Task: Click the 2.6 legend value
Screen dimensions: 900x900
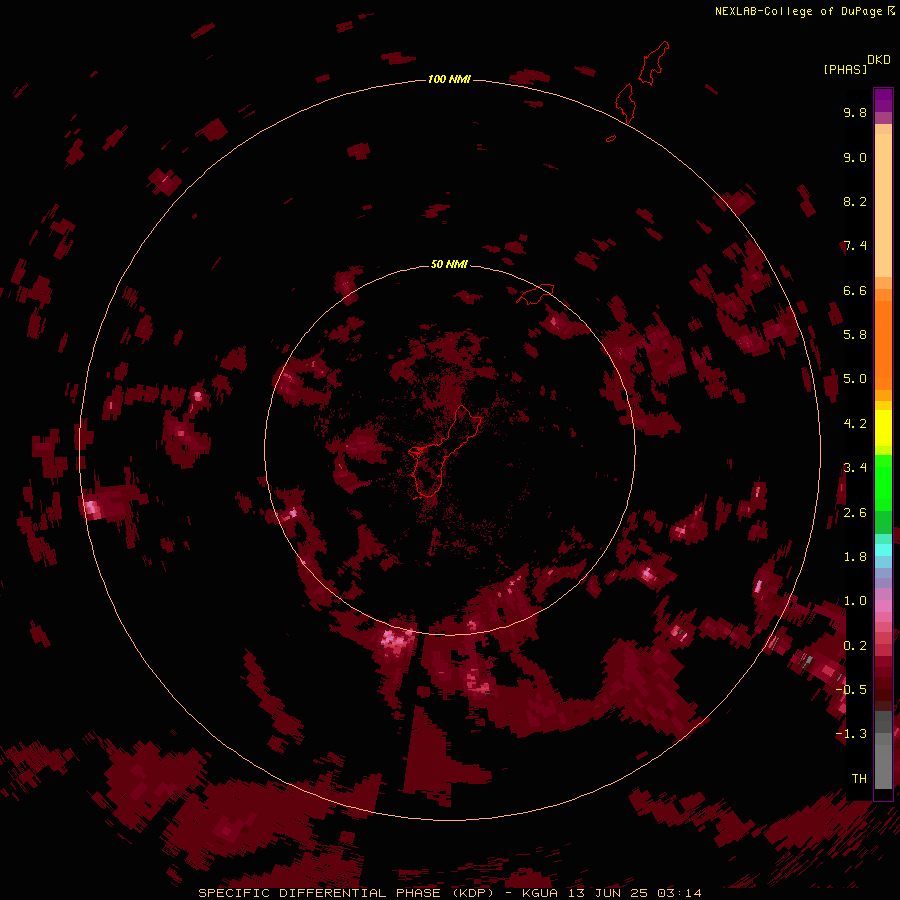Action: pos(855,513)
